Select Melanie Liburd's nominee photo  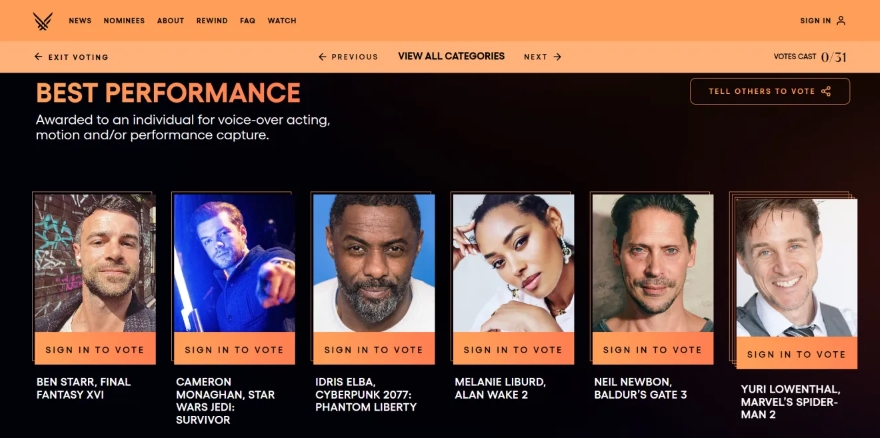[513, 262]
